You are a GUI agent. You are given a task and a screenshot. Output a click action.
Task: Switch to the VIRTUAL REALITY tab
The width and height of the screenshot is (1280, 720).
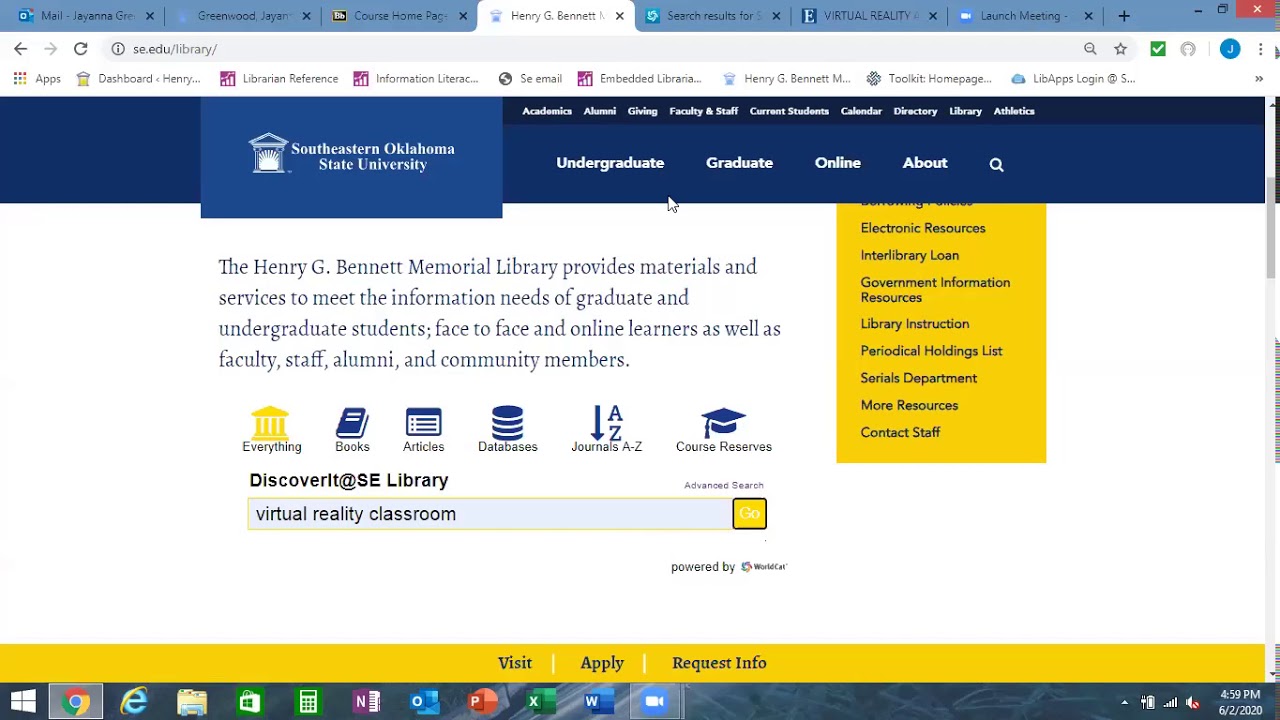(870, 16)
